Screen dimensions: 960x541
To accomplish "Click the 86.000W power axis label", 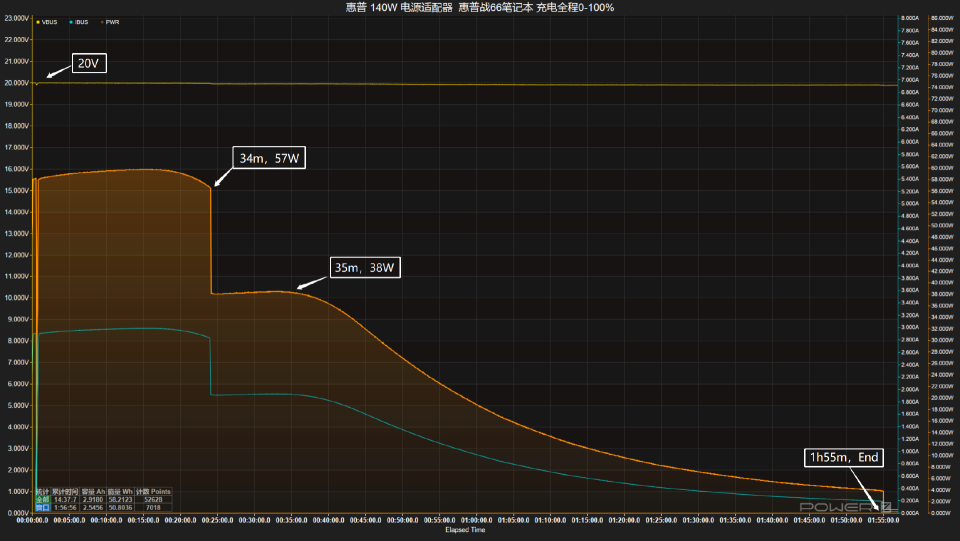I will tap(942, 18).
